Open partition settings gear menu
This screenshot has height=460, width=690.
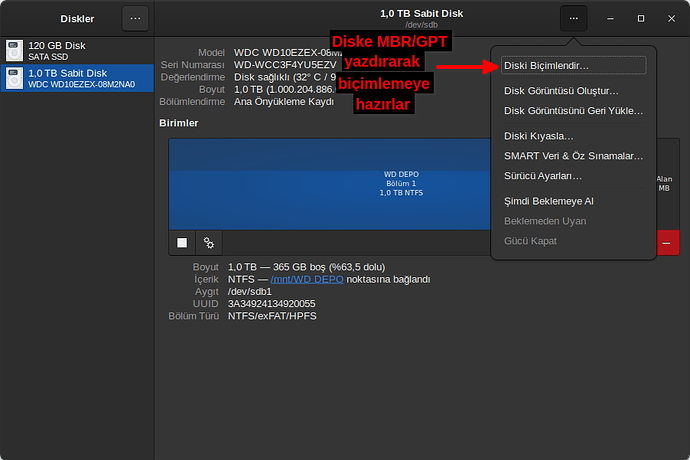208,242
